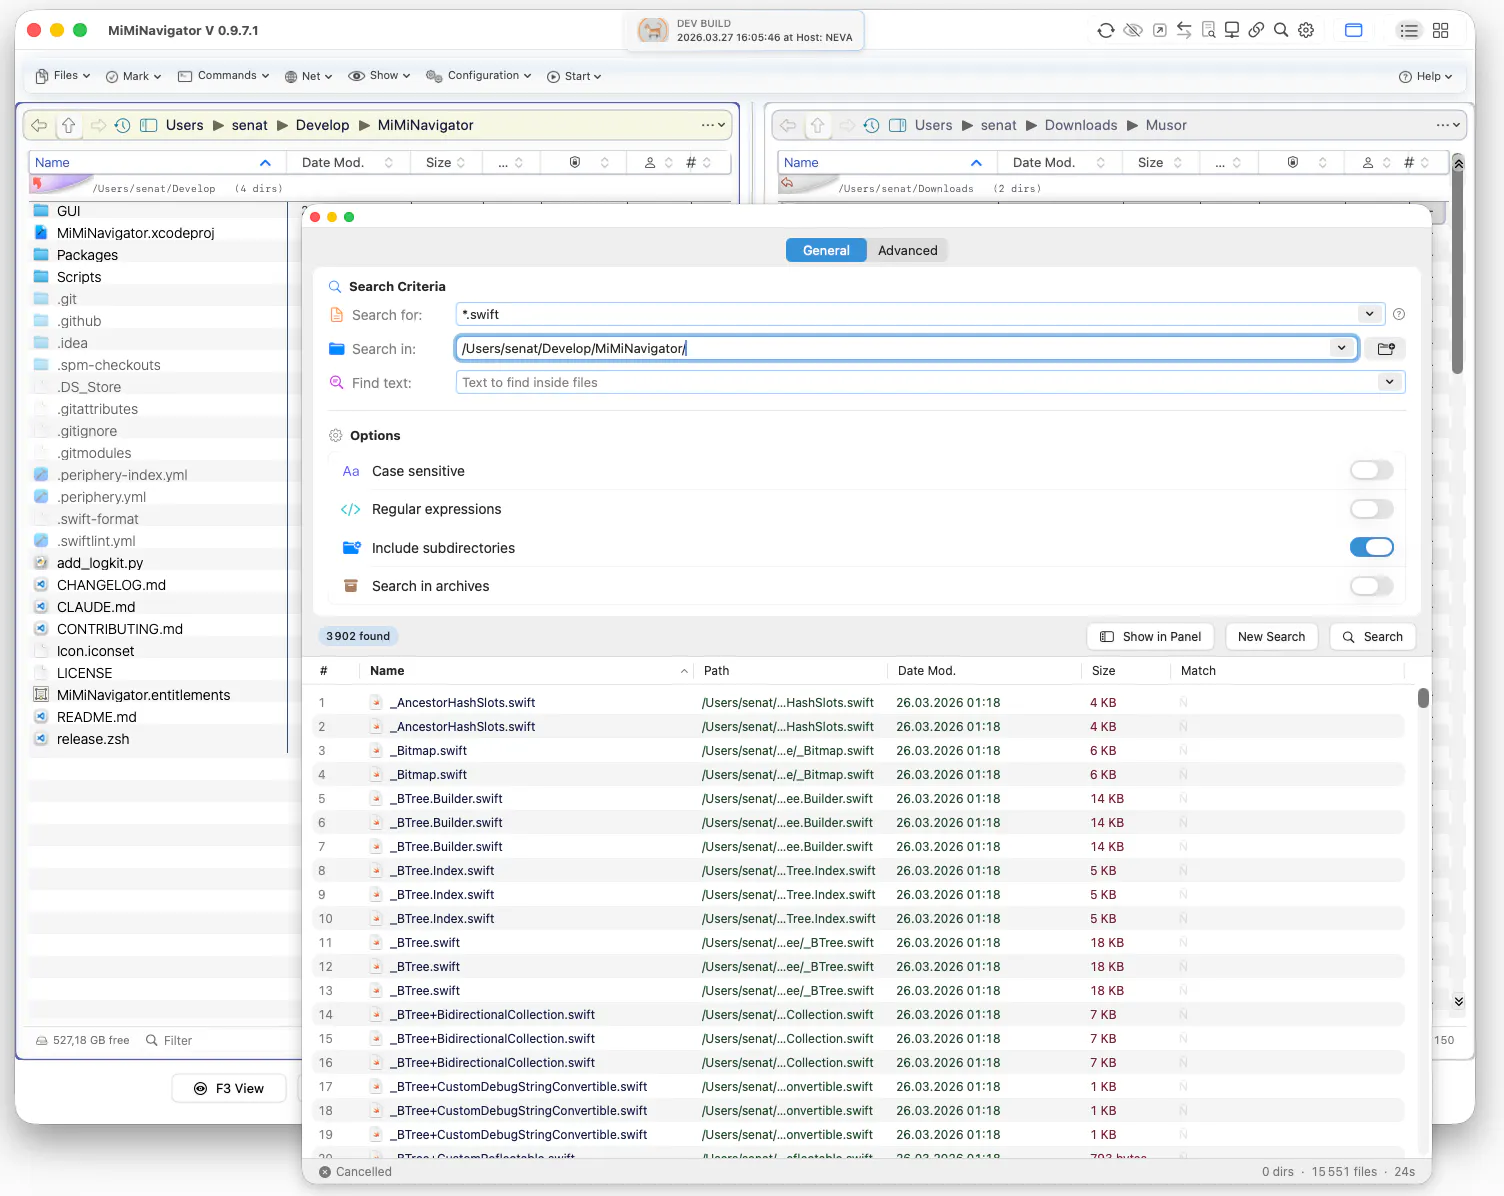Click the help question mark icon
The height and width of the screenshot is (1196, 1504).
(1399, 314)
